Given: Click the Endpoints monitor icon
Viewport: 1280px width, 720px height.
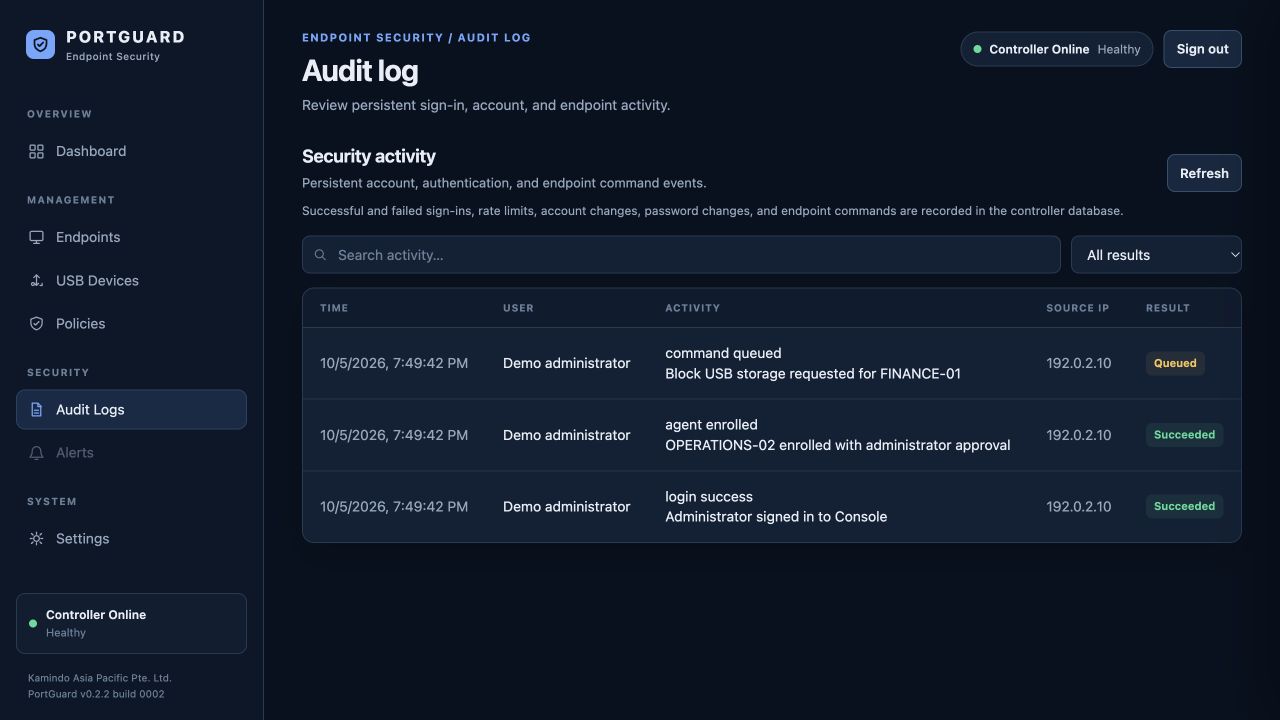Looking at the screenshot, I should pos(36,237).
